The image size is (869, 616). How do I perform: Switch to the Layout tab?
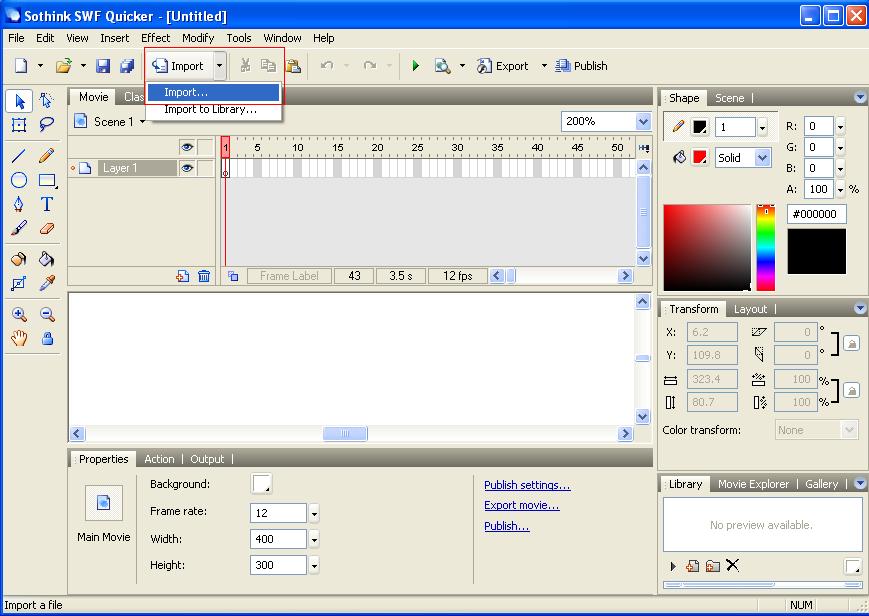point(750,309)
